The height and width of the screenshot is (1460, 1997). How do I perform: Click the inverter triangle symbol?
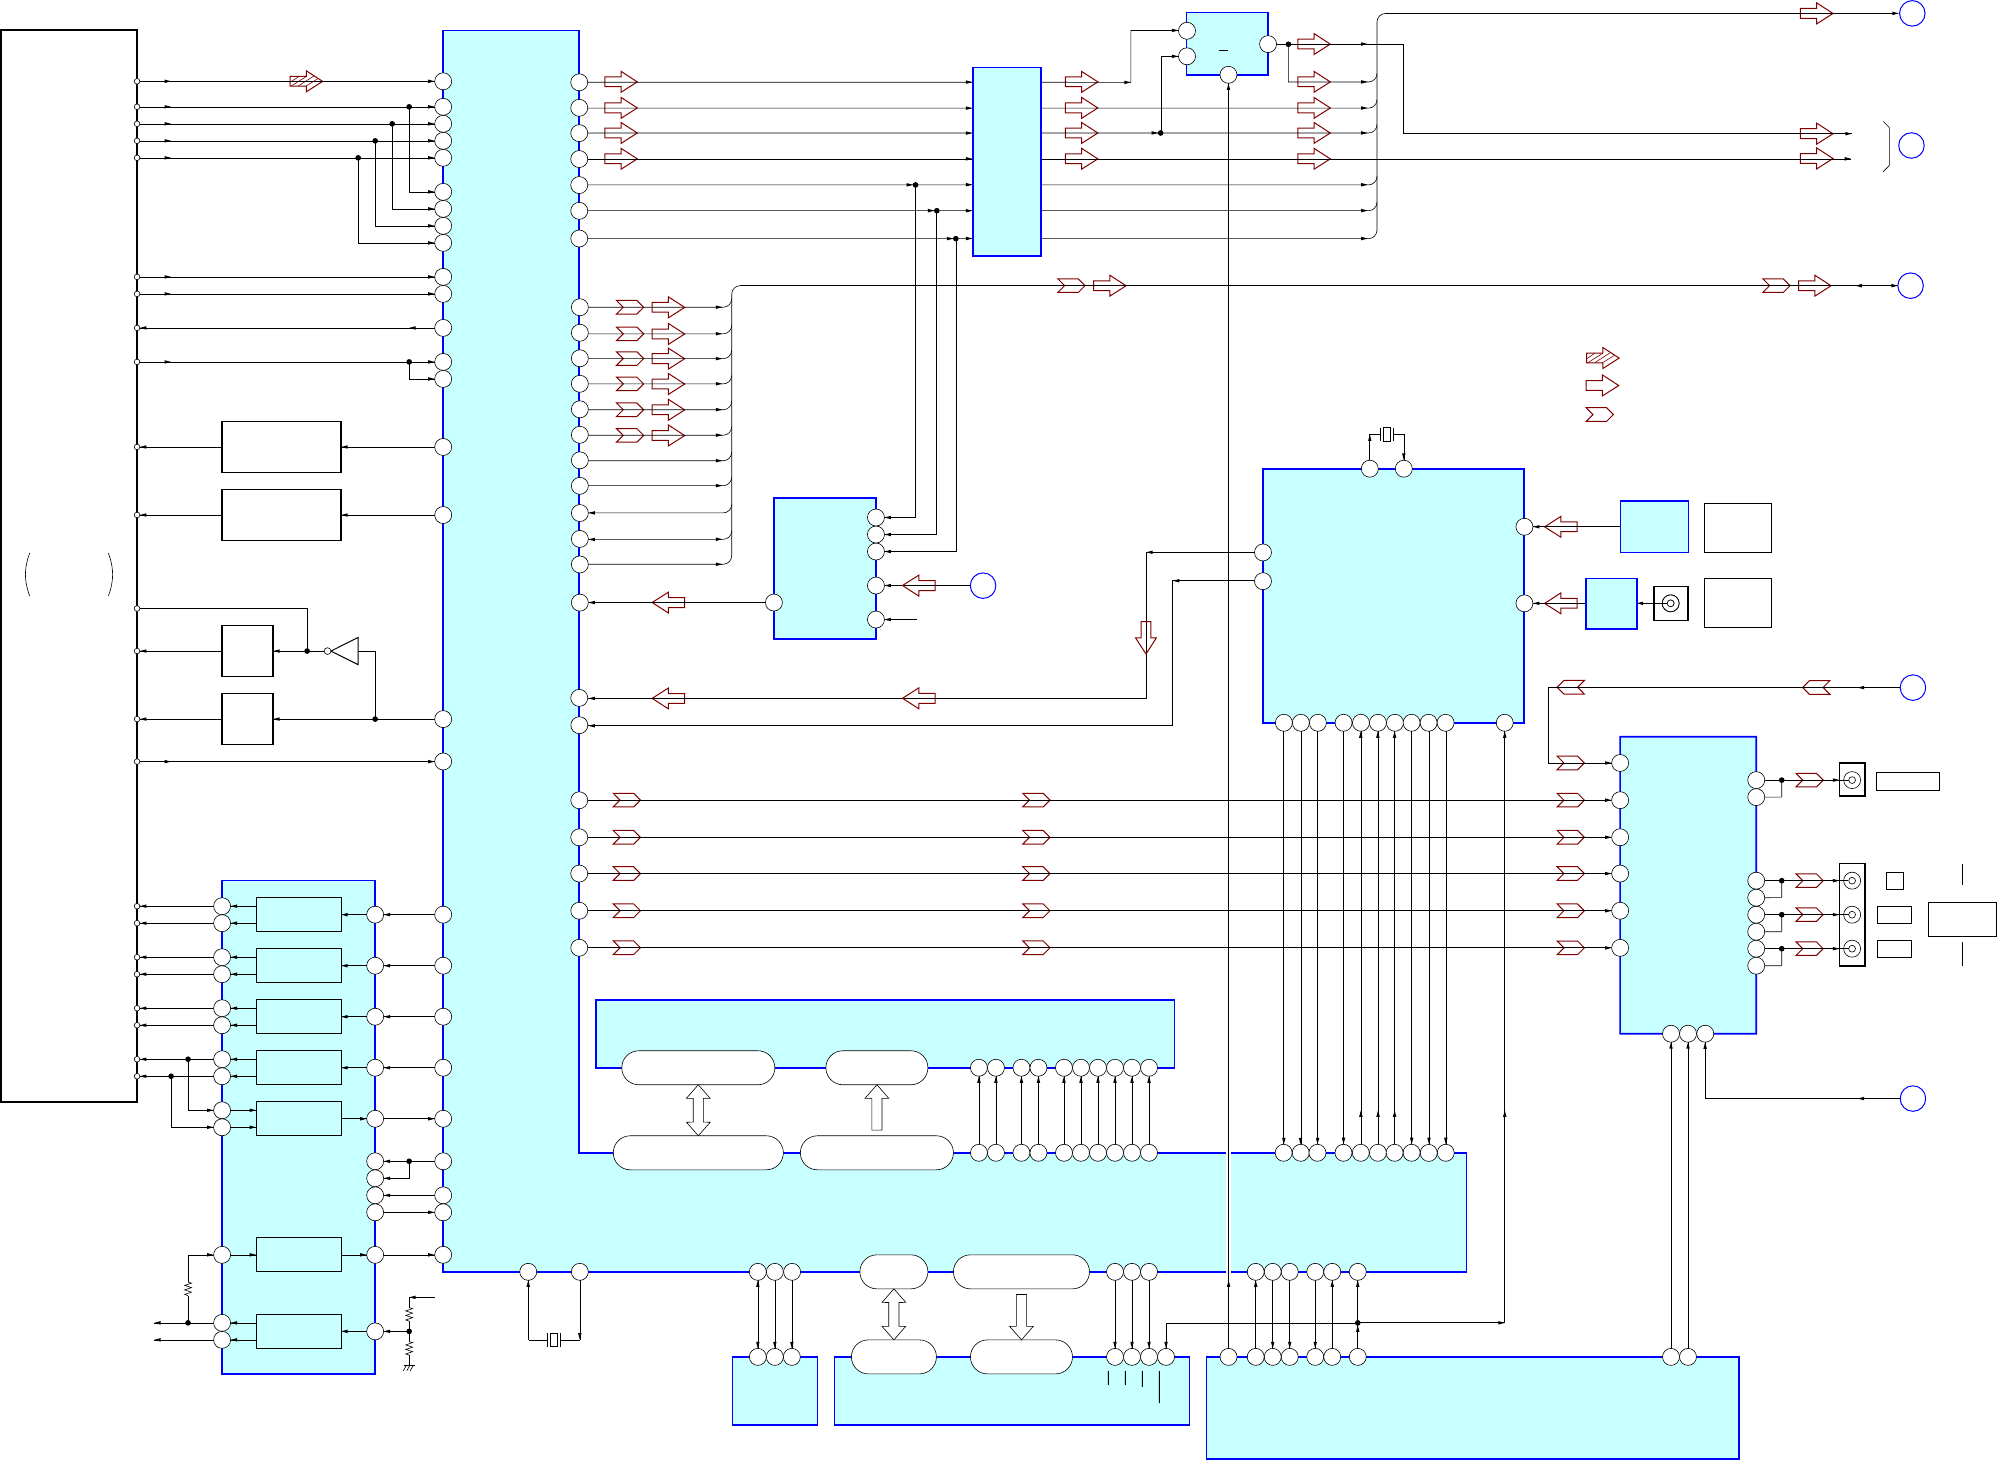(x=343, y=651)
